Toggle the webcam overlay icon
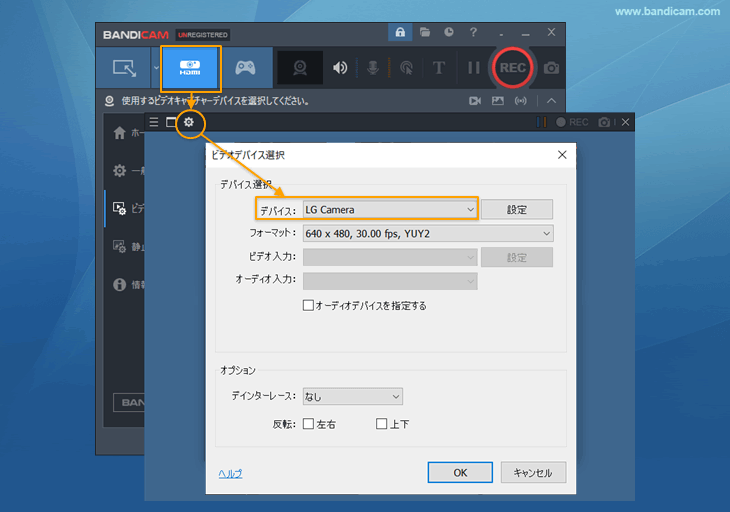 (x=299, y=68)
